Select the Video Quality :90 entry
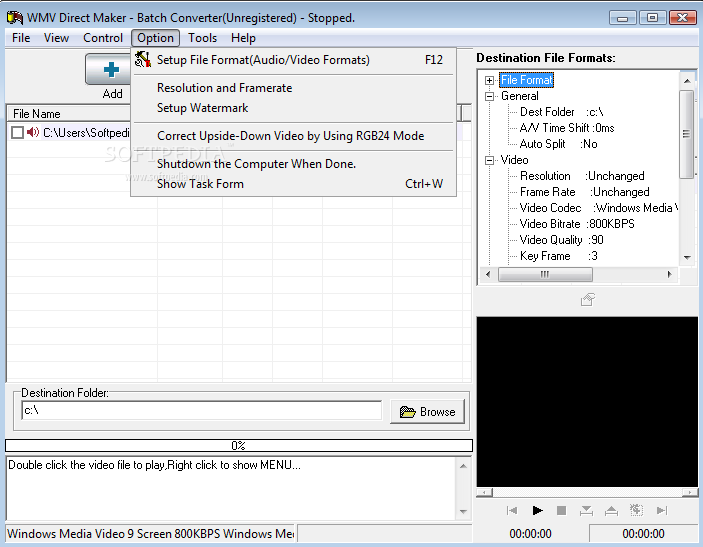 [x=561, y=240]
